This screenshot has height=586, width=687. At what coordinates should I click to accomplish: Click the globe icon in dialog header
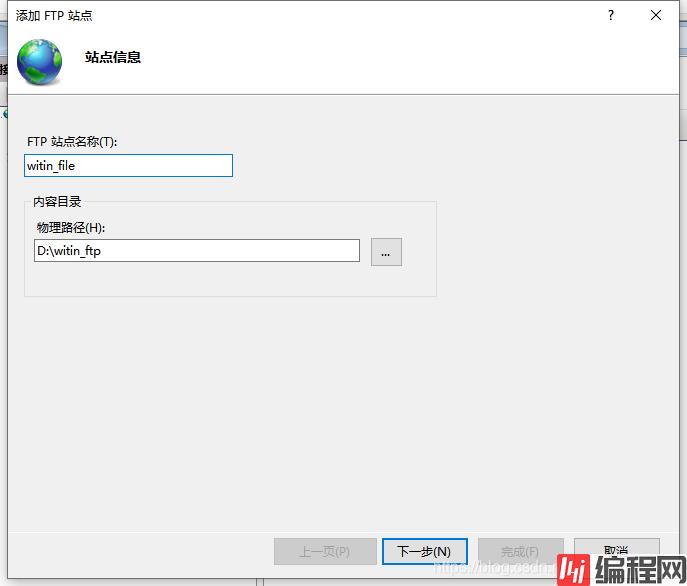[x=40, y=63]
